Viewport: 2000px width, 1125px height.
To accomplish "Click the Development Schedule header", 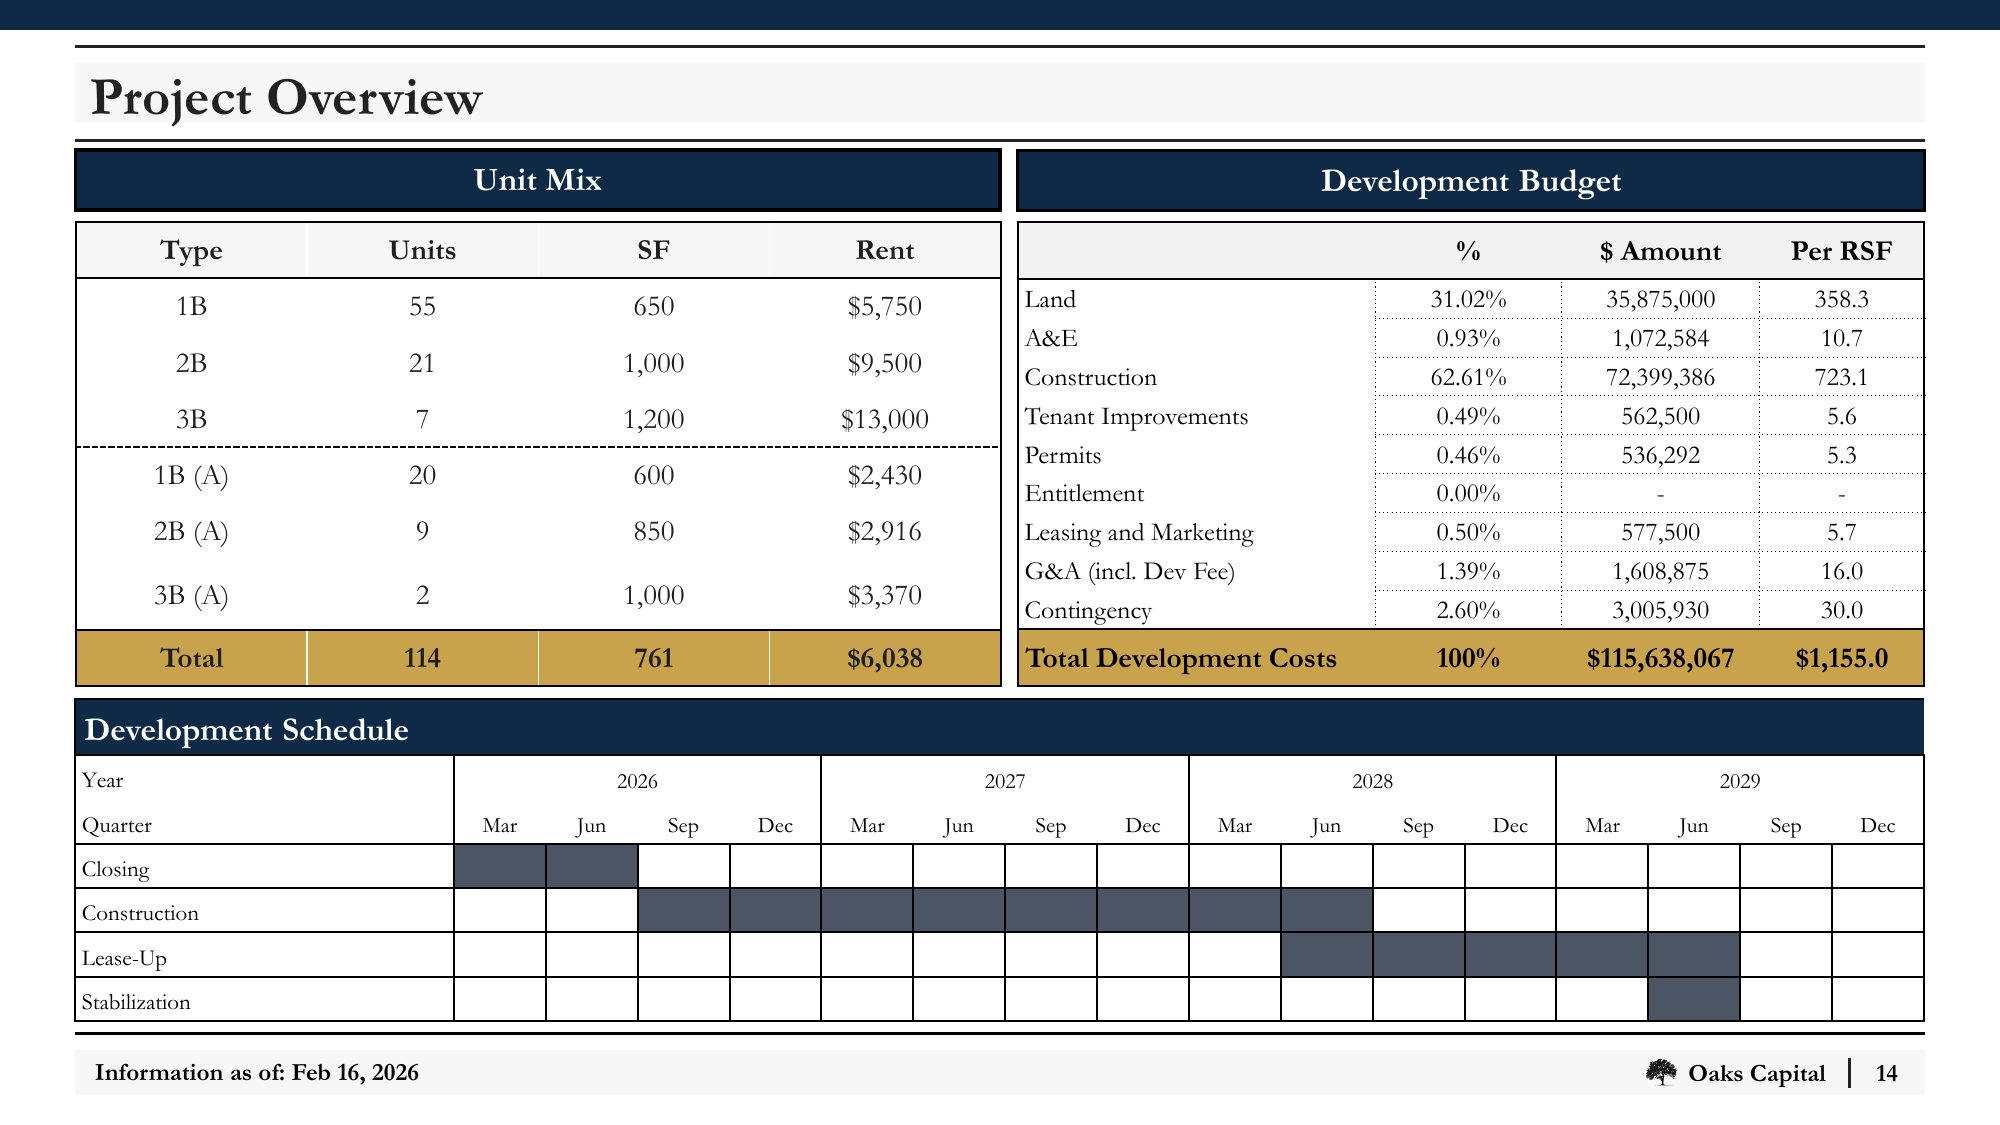I will point(999,729).
